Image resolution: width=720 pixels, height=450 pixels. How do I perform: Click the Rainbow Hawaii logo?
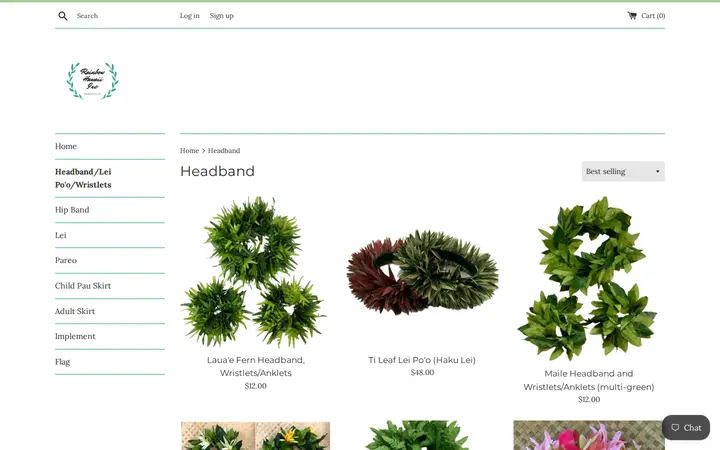(x=92, y=81)
